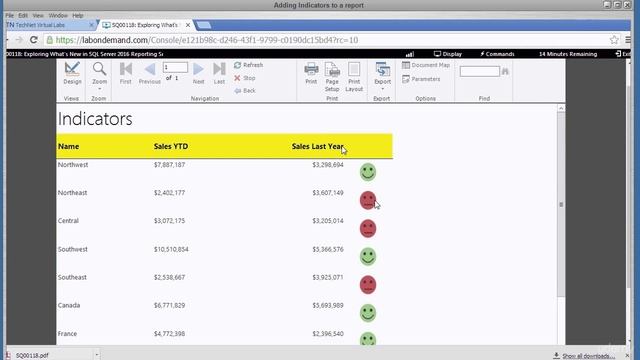Toggle the Document Map option

click(x=426, y=65)
